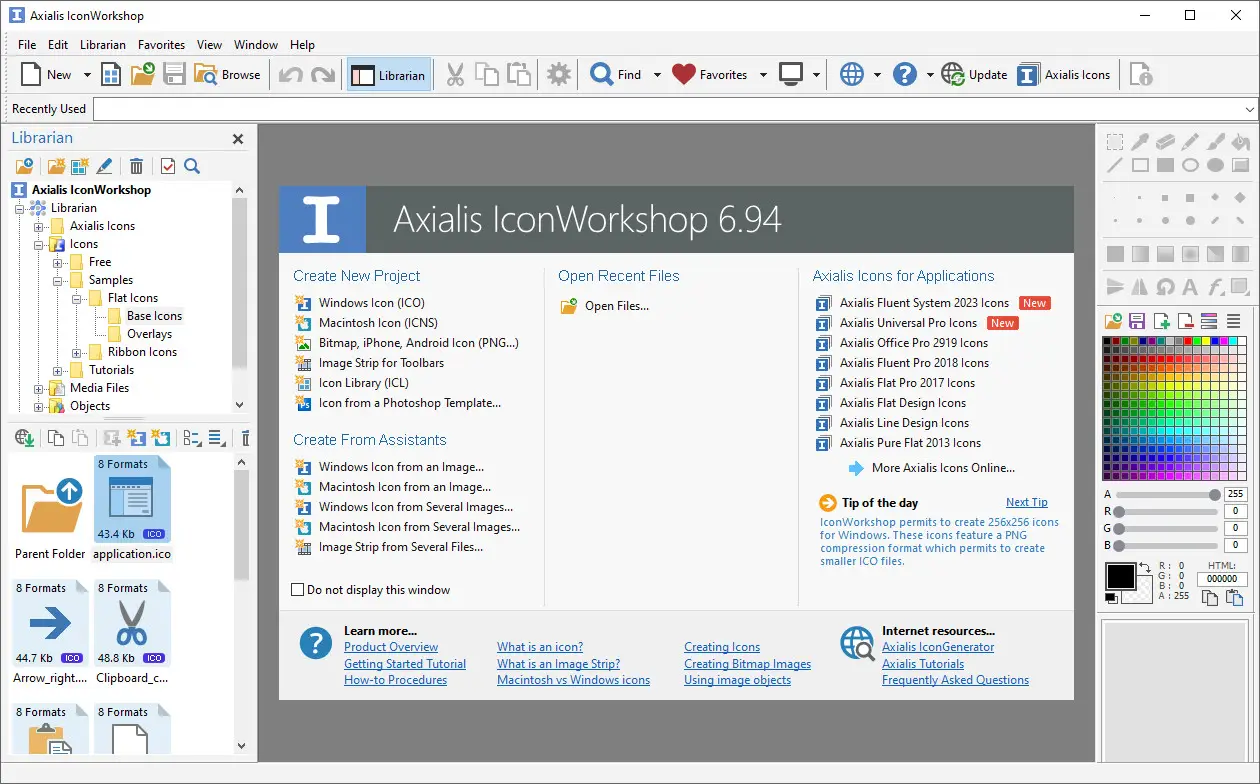Click the HTML color code field

[x=1222, y=579]
